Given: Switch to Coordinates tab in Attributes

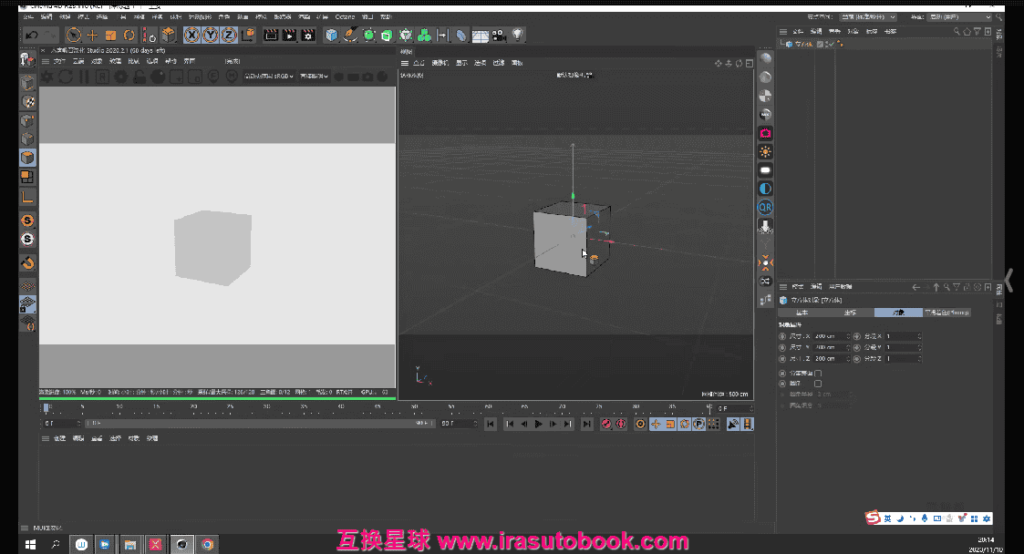Looking at the screenshot, I should tap(850, 313).
